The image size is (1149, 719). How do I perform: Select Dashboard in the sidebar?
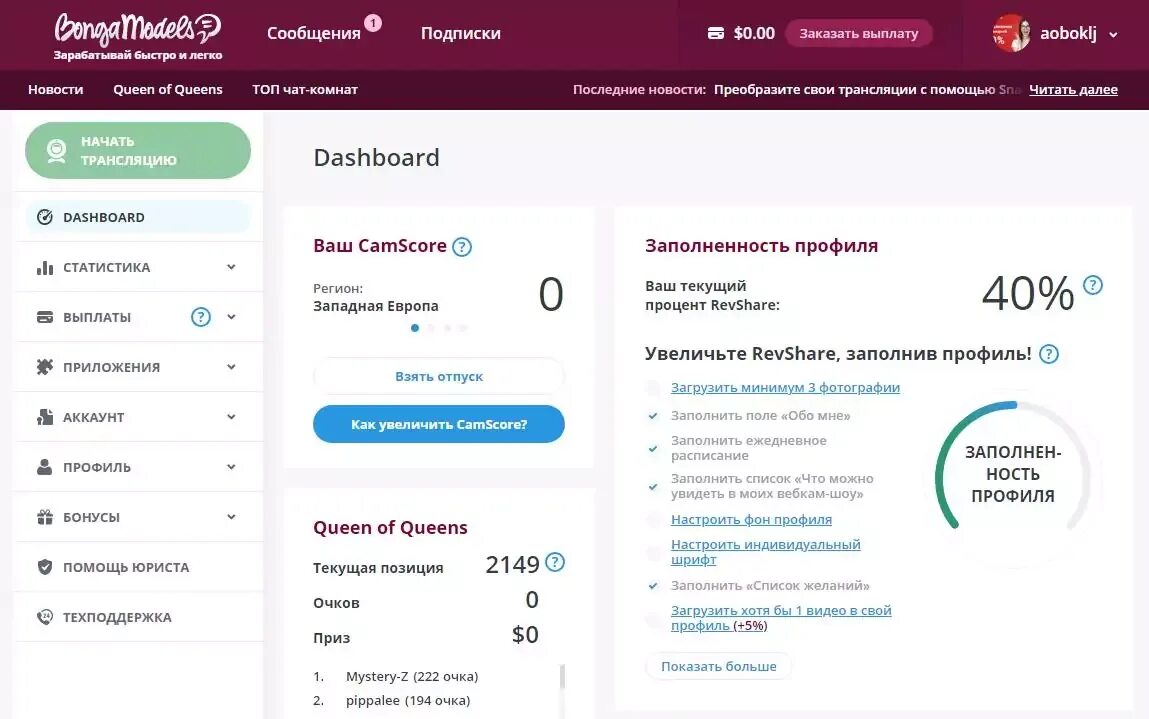click(138, 217)
